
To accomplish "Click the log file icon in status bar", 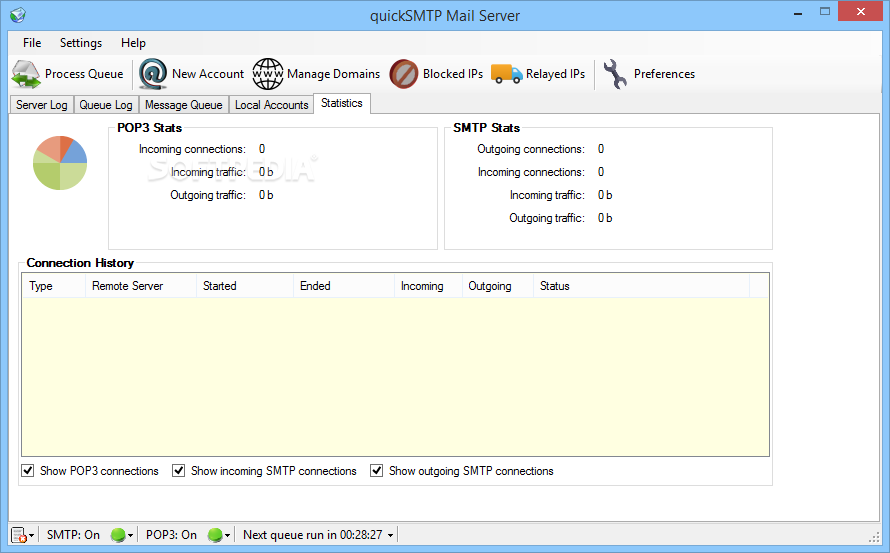I will click(x=19, y=535).
